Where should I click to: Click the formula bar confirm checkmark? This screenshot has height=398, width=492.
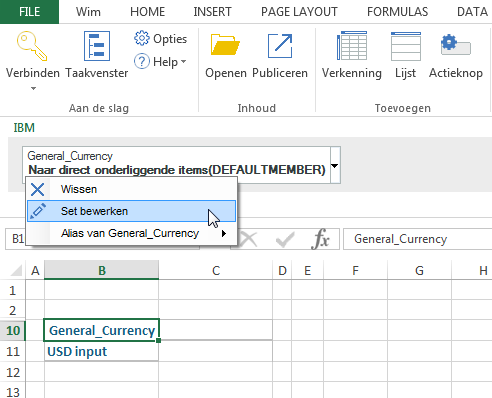pos(285,239)
